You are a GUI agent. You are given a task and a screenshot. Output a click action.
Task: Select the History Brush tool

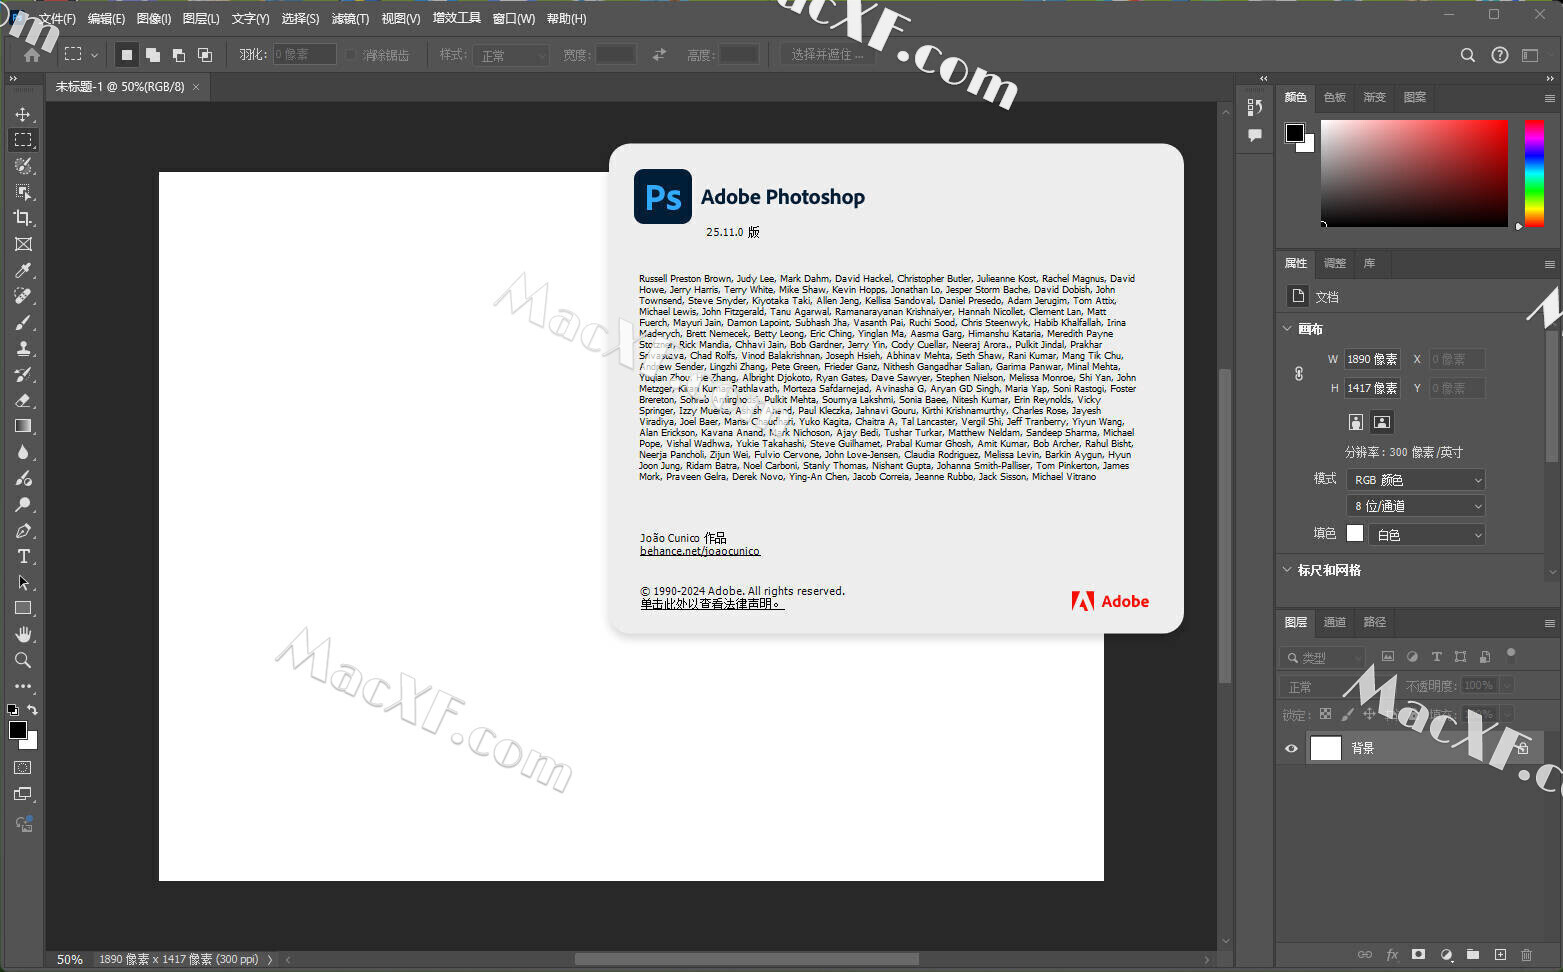pos(23,374)
